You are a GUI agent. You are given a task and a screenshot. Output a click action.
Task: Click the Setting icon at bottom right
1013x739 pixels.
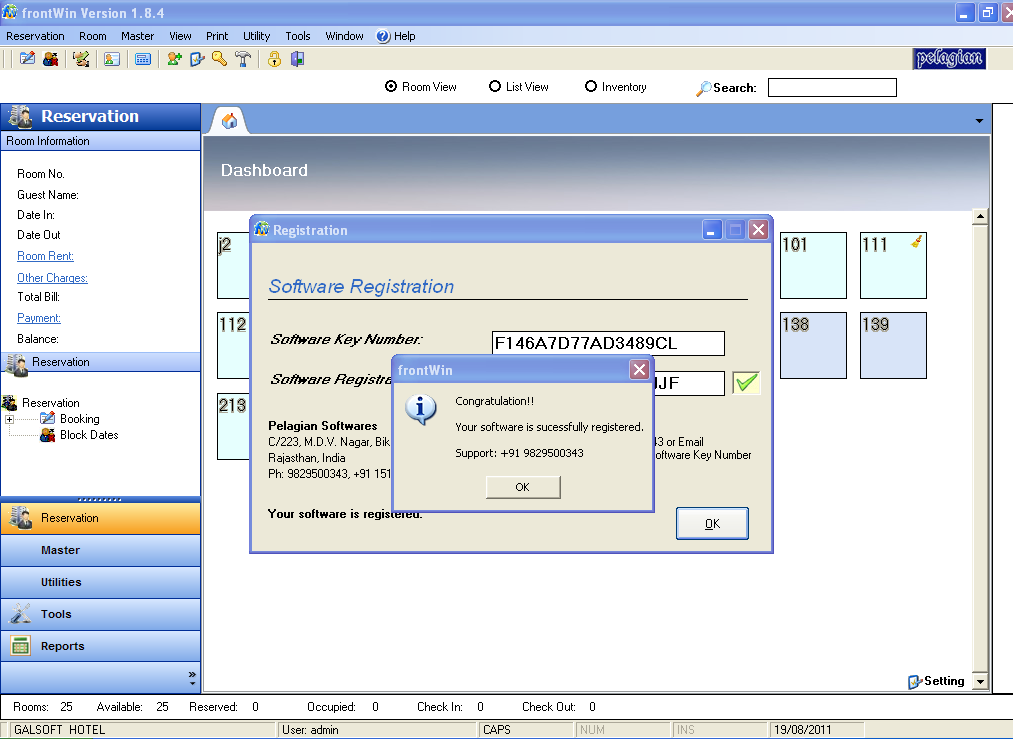[x=914, y=682]
